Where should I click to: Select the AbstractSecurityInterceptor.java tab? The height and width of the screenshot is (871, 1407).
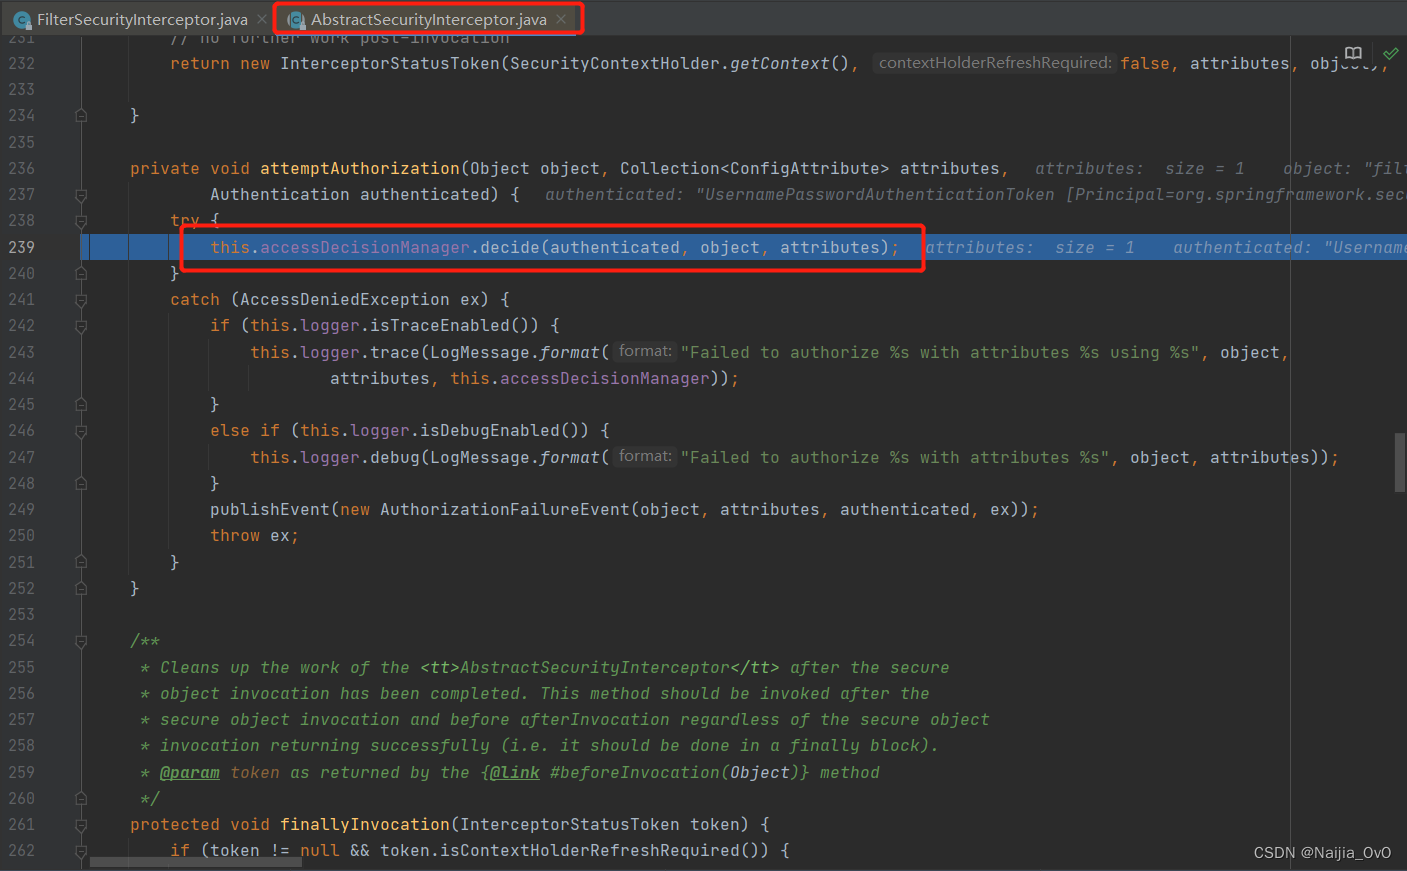point(428,19)
